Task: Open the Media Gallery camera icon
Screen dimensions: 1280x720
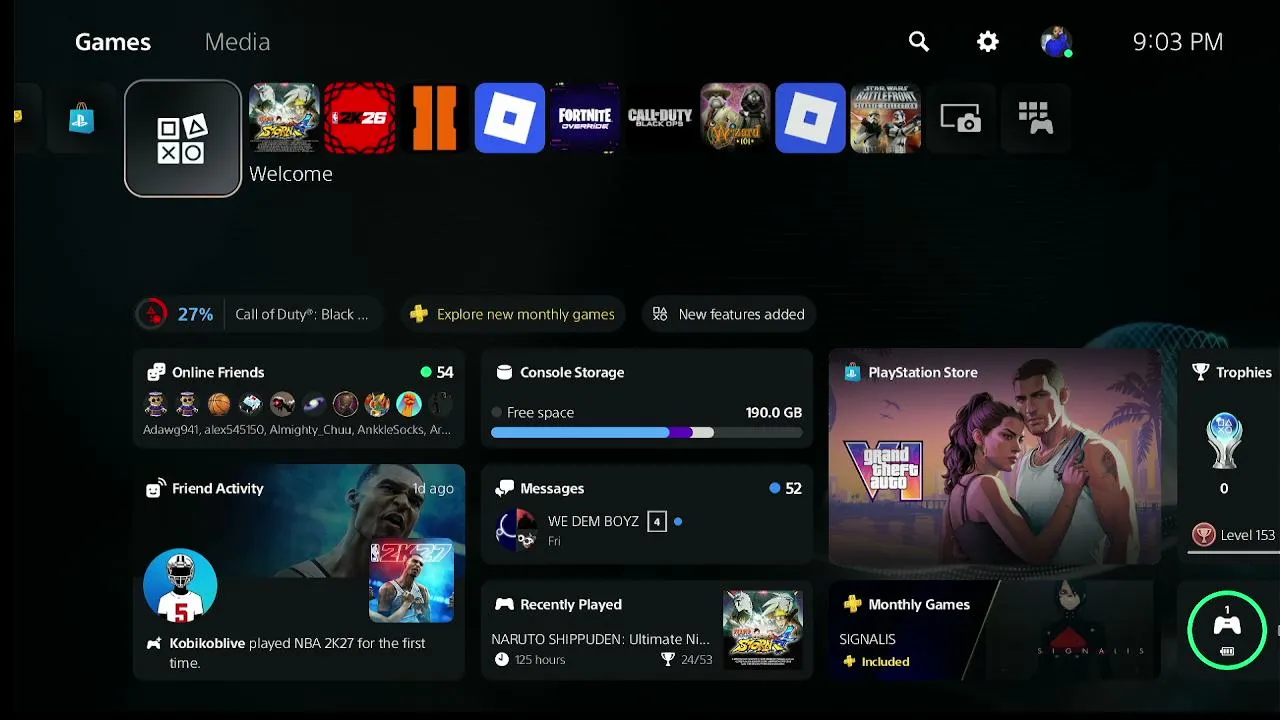Action: click(x=960, y=118)
